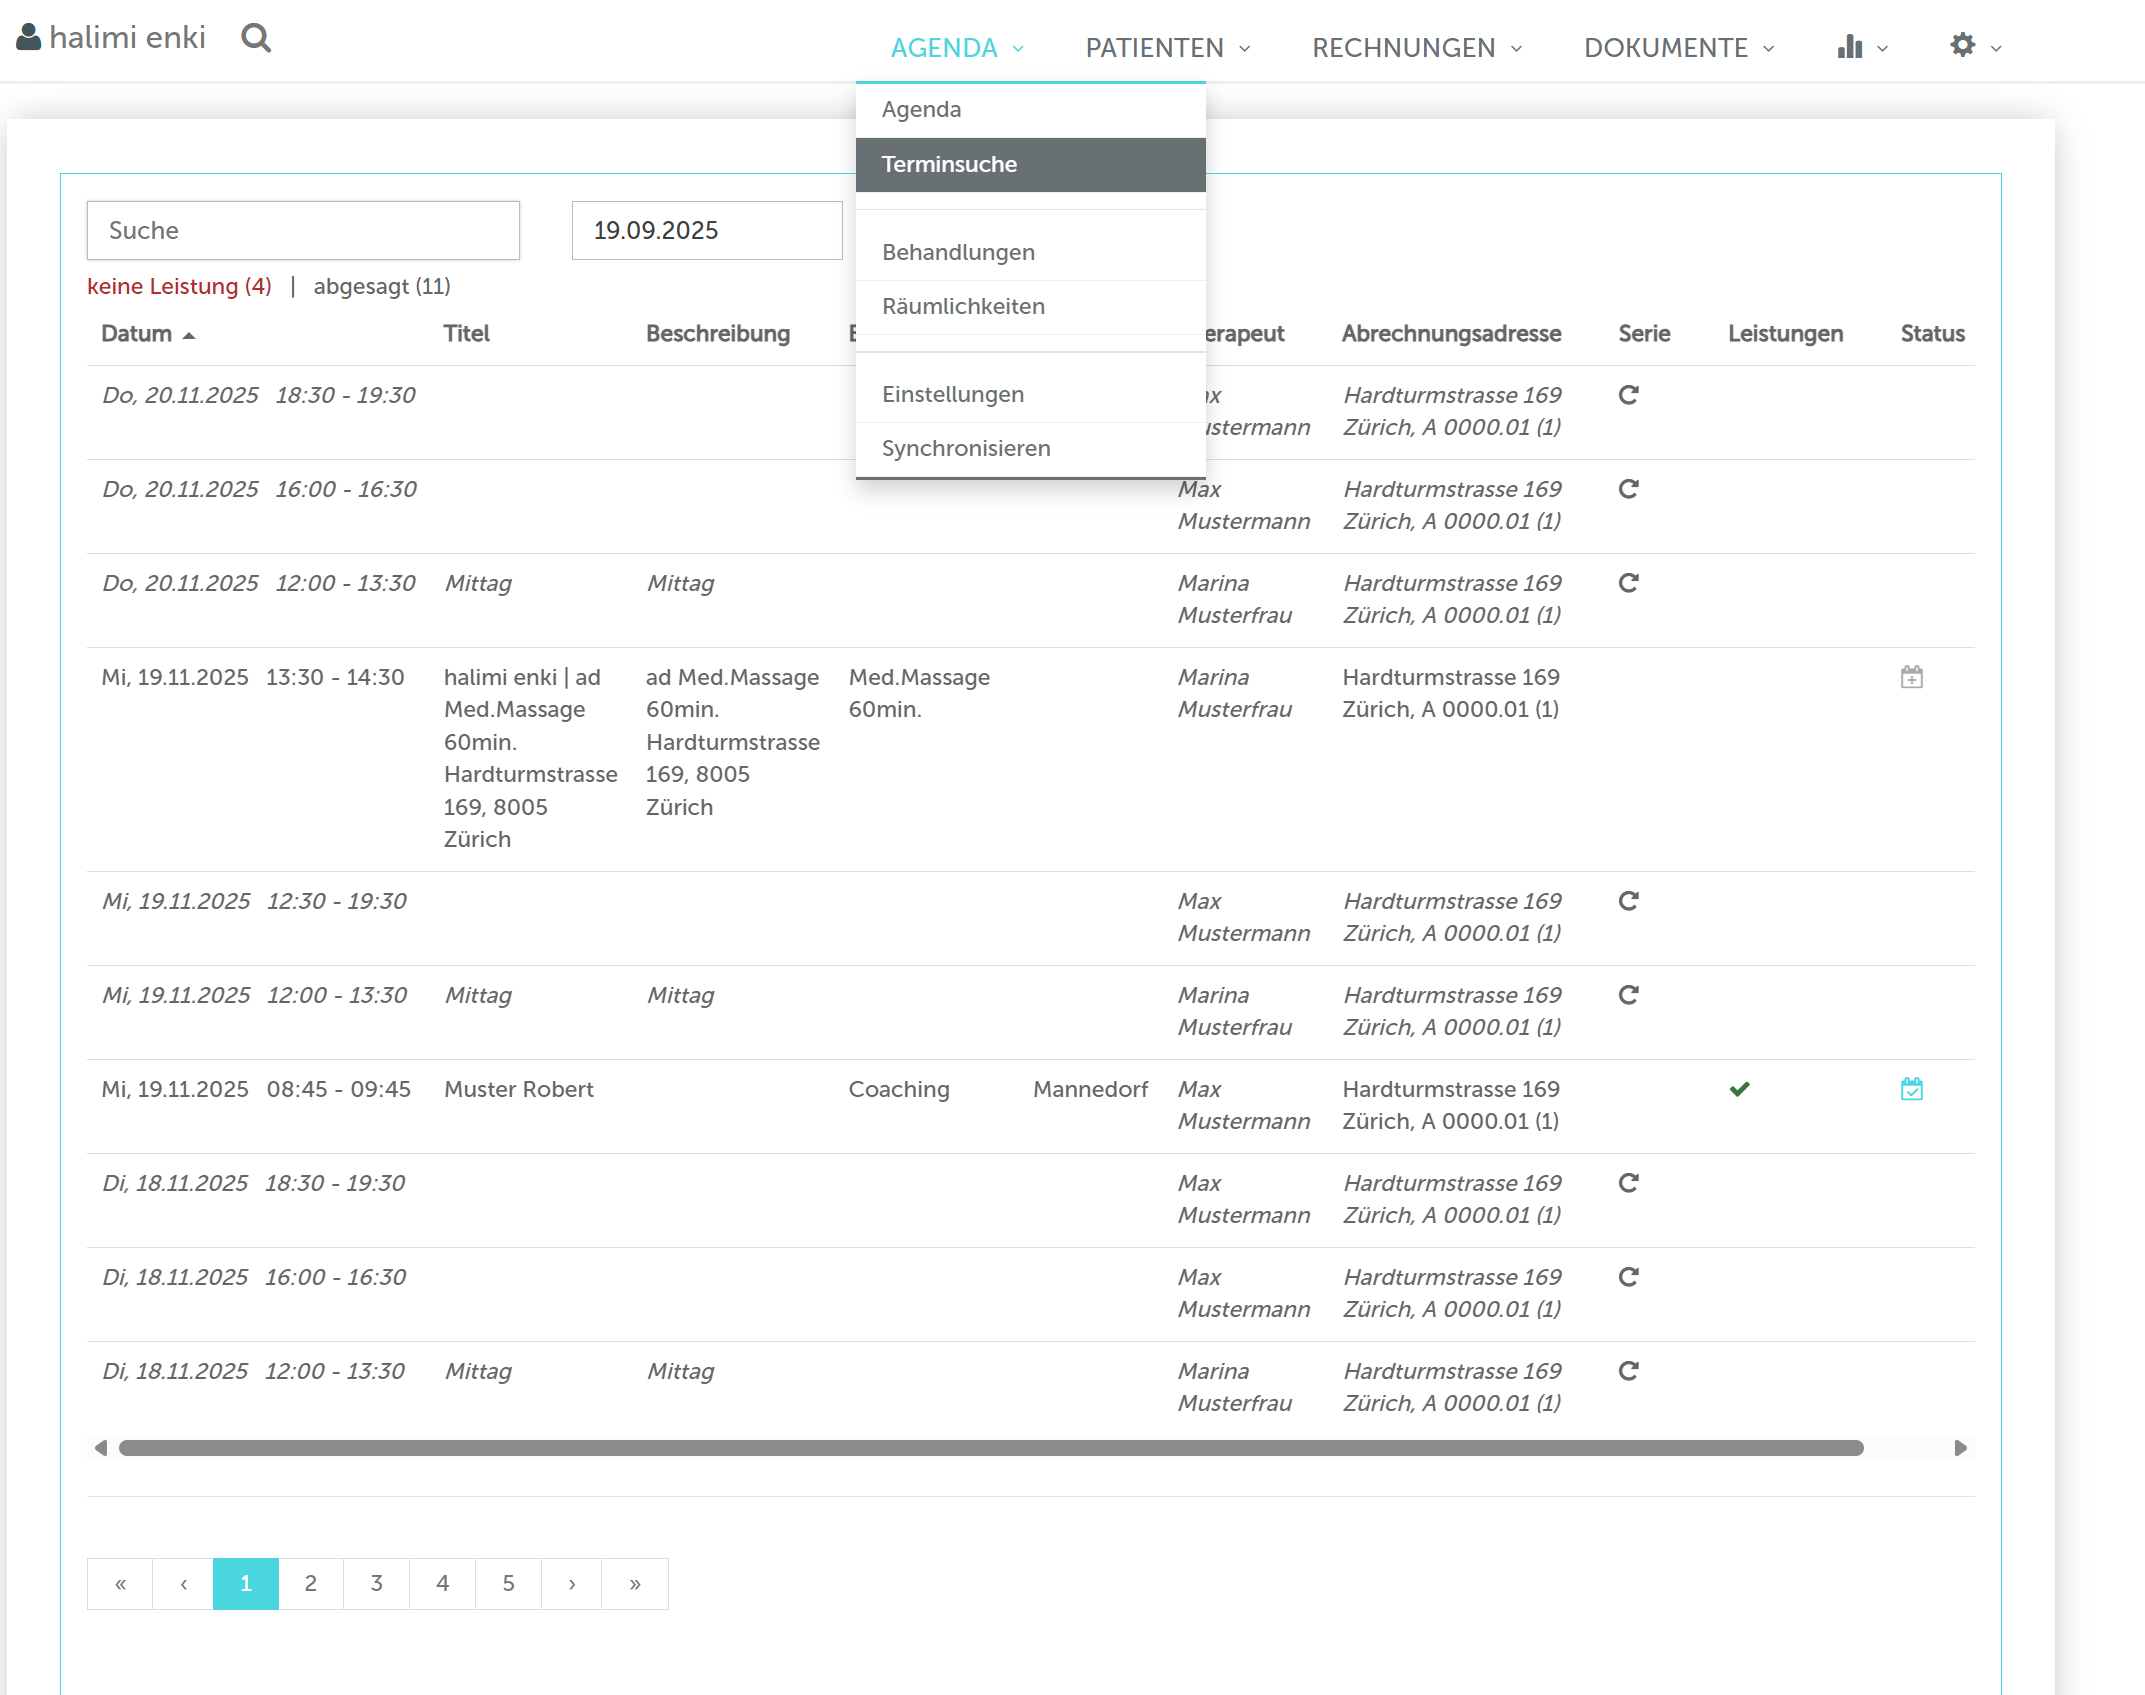Click series repeat icon for Di 18.11.2025 12:00

(x=1628, y=1371)
